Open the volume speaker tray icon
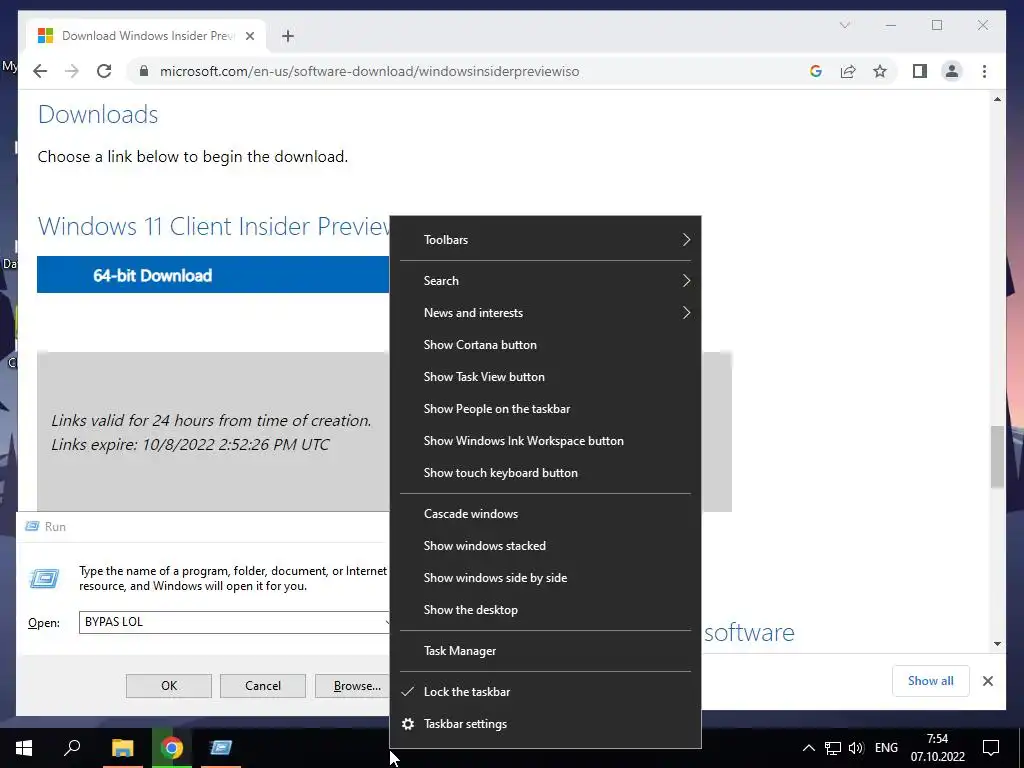Screen dimensions: 1024x768 point(856,748)
